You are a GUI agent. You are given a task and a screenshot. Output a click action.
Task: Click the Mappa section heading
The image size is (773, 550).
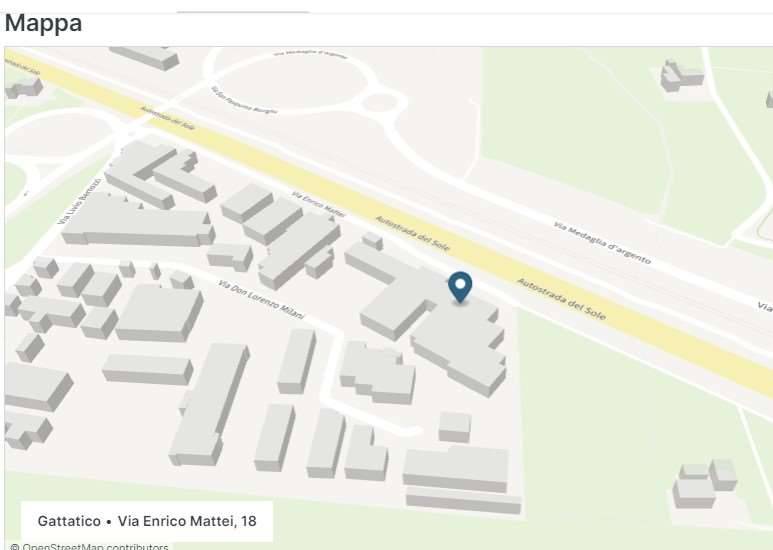(43, 23)
